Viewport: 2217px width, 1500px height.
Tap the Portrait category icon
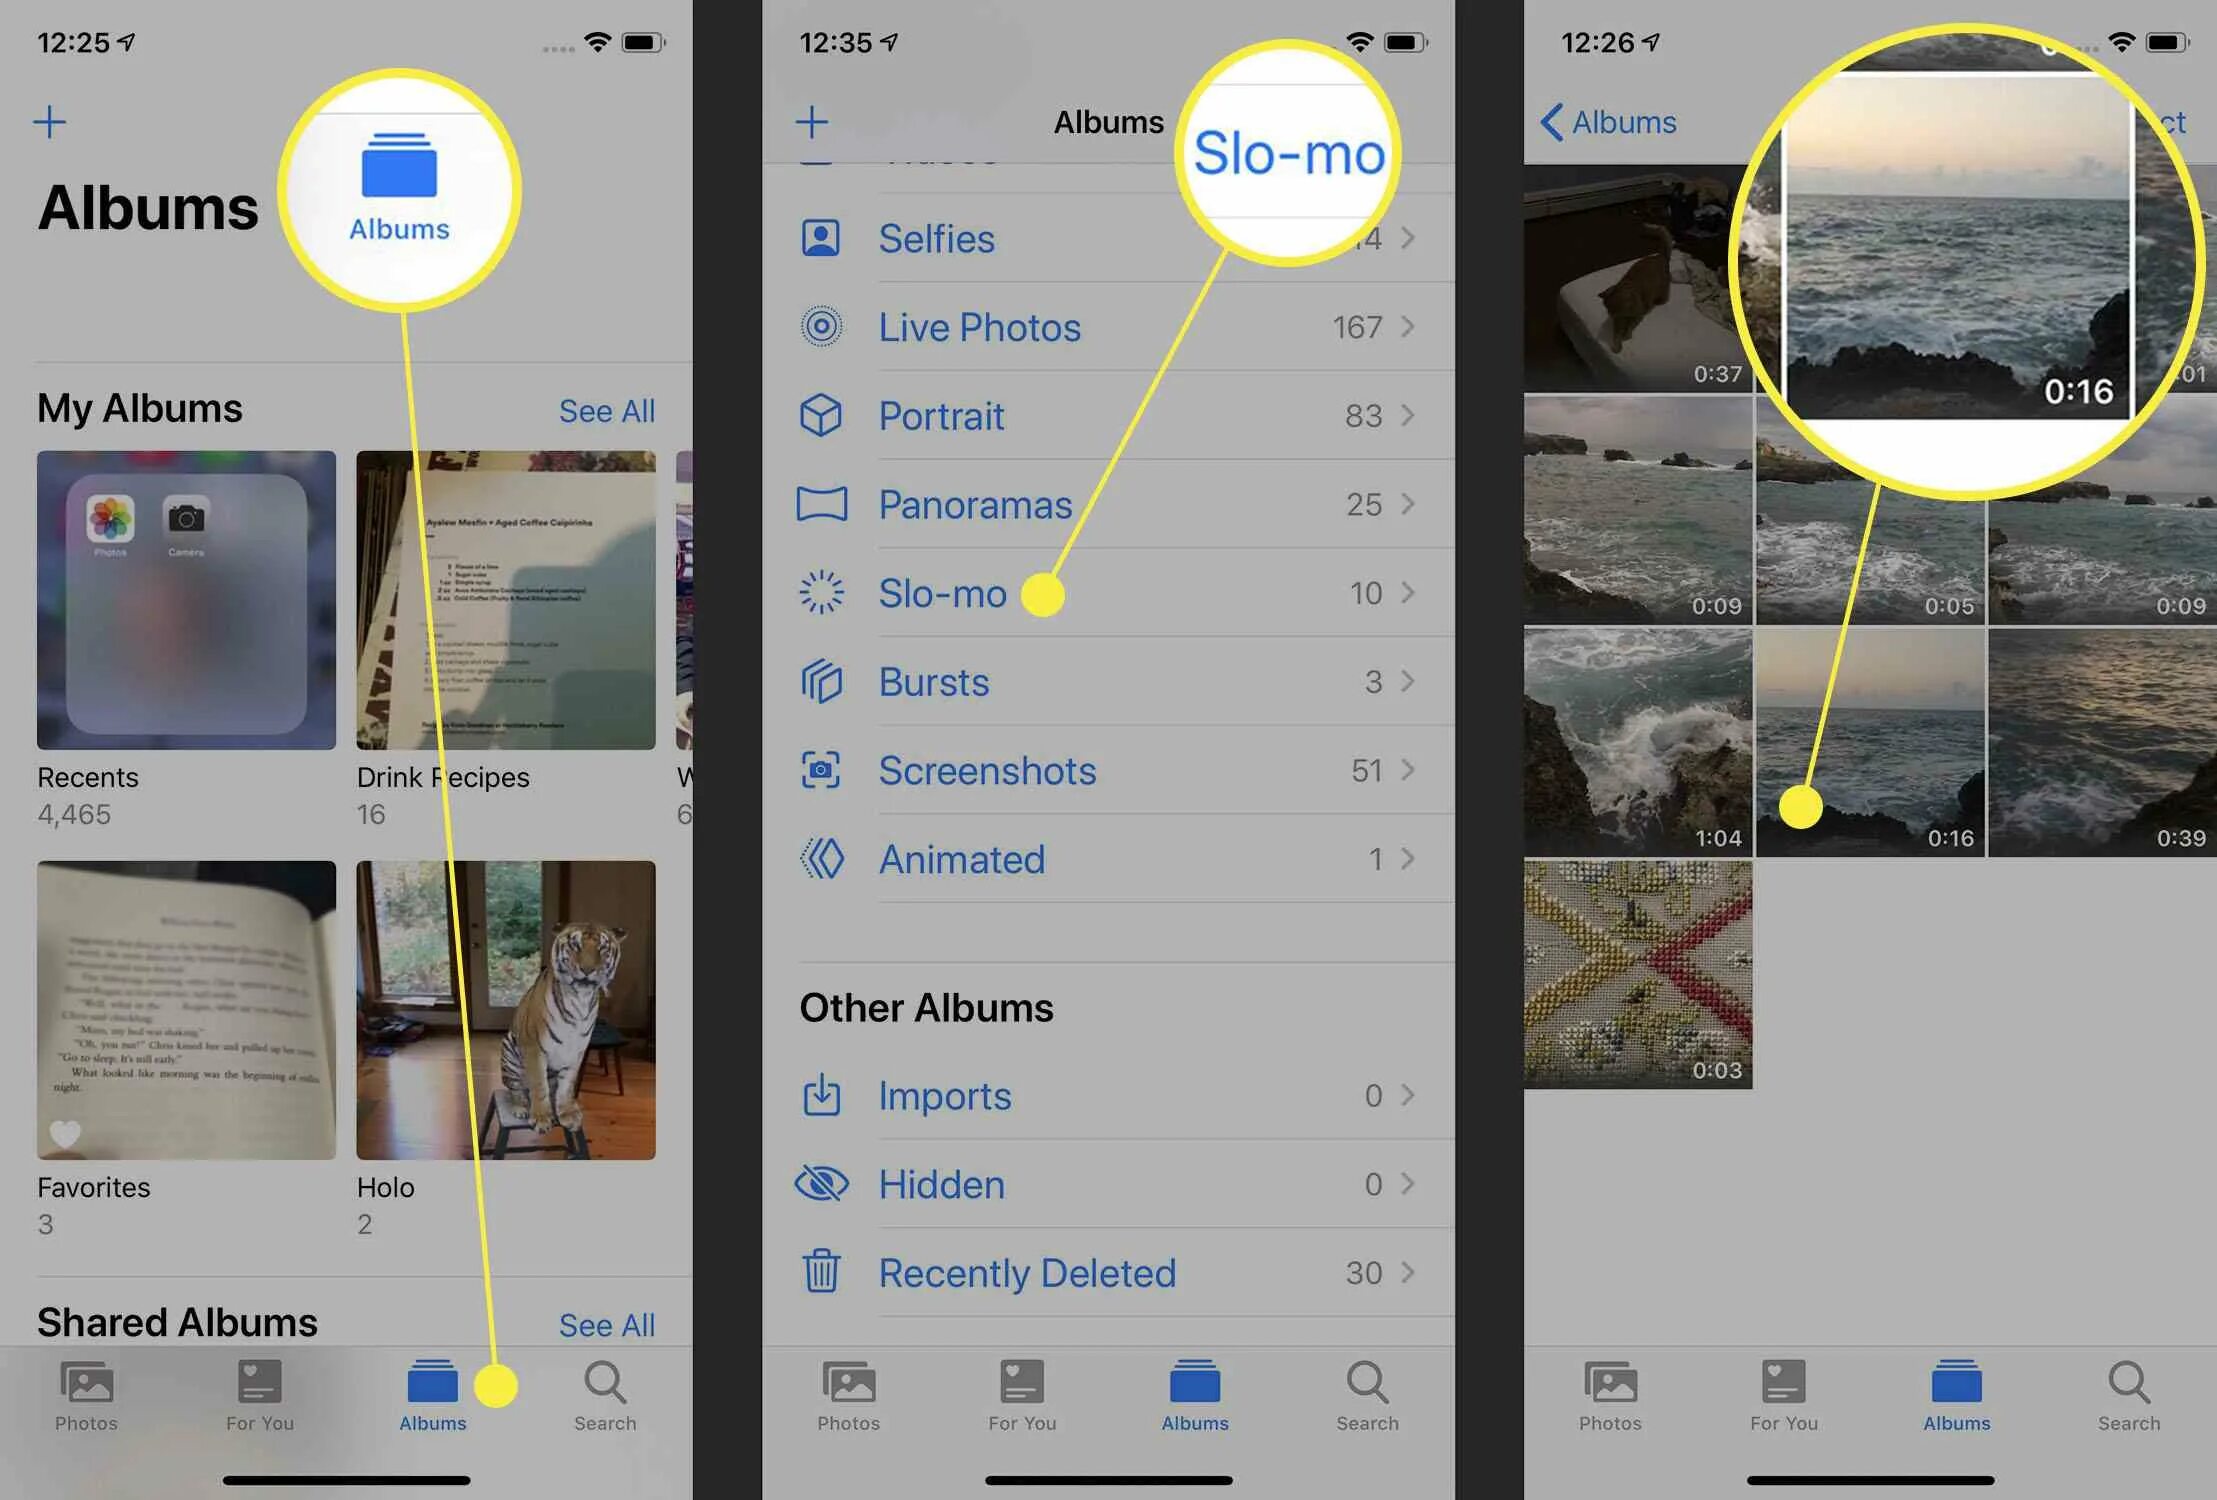coord(827,415)
